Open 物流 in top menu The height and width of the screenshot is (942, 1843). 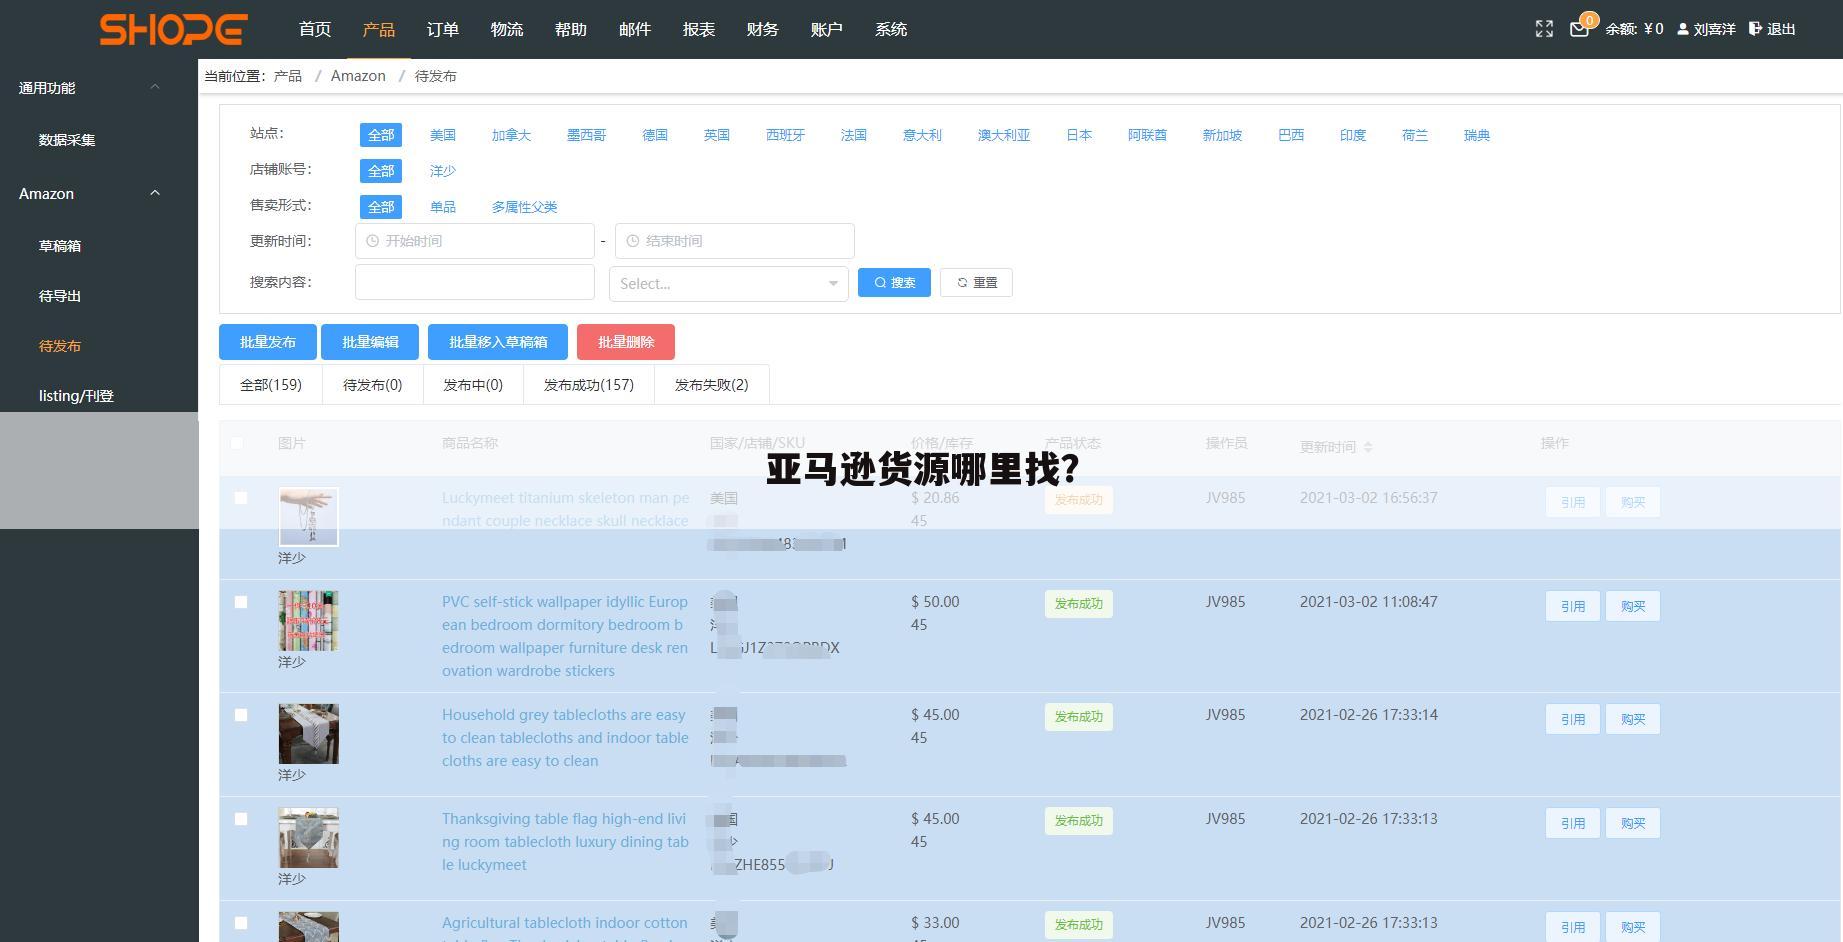[507, 29]
